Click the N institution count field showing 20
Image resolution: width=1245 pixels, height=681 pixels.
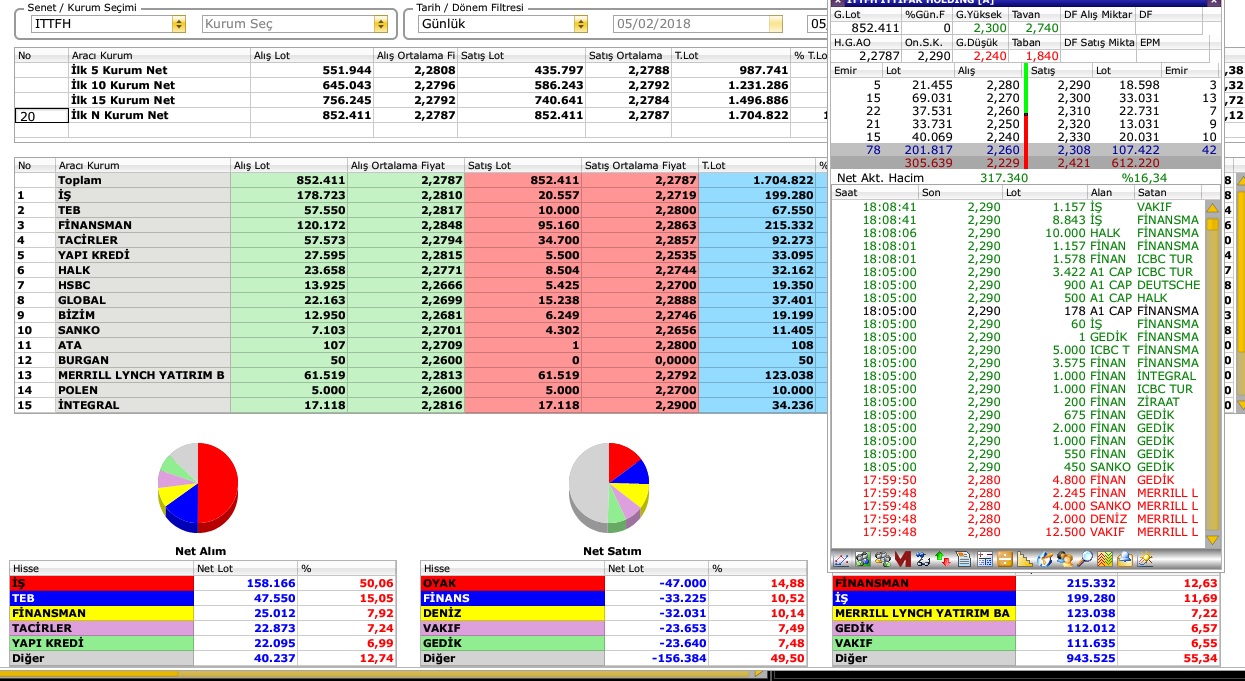40,116
